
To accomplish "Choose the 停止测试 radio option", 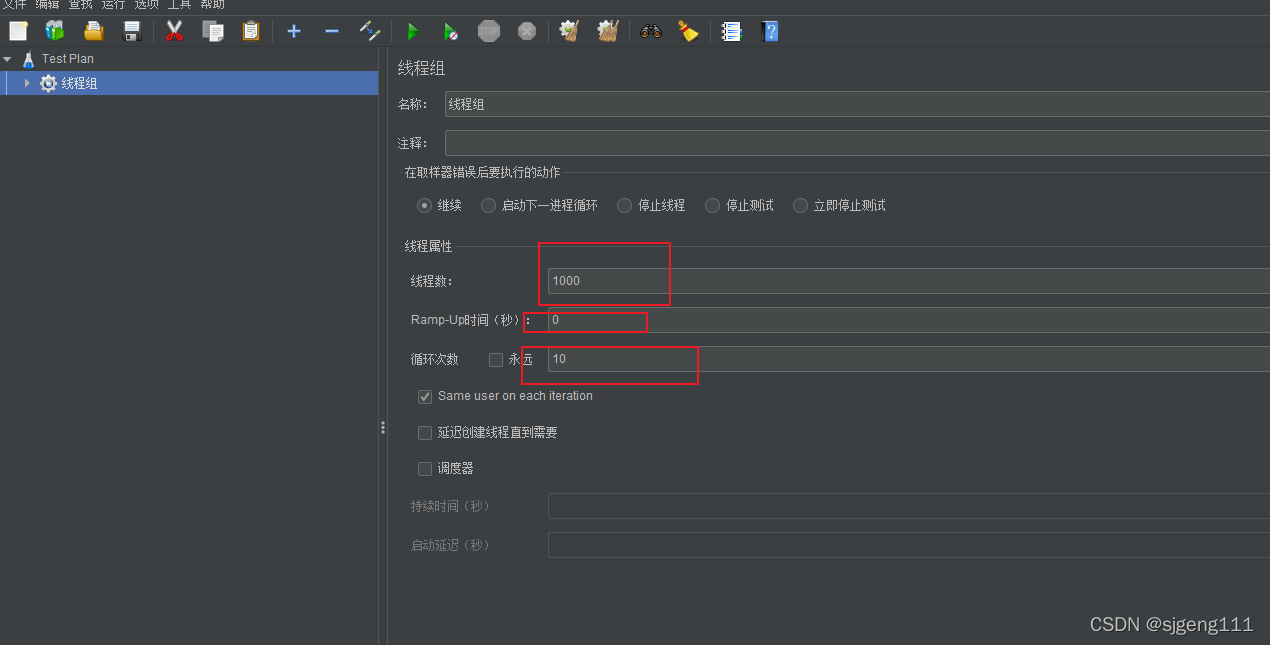I will coord(712,205).
